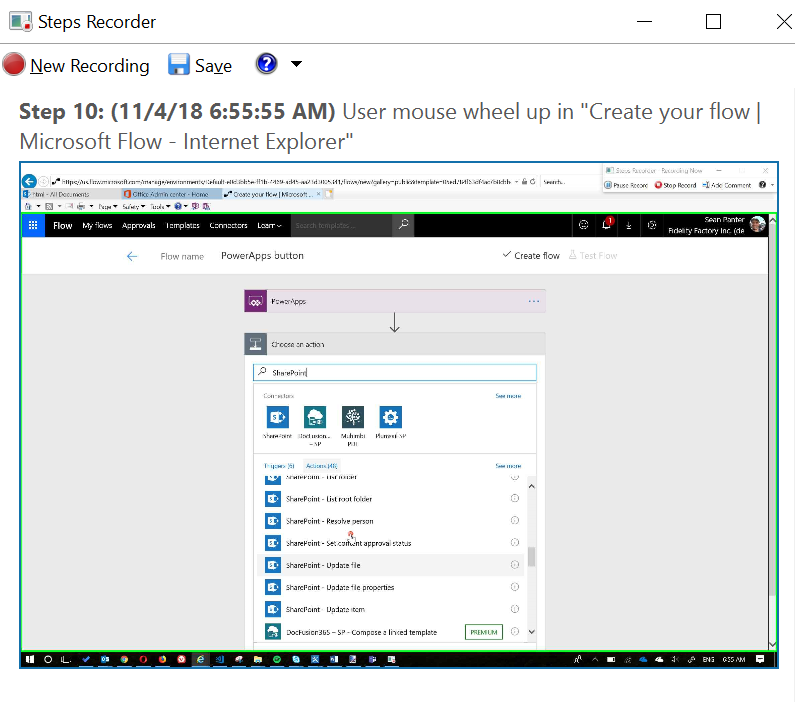Click the SharePoint search input box
Viewport: 795px width, 702px height.
395,373
